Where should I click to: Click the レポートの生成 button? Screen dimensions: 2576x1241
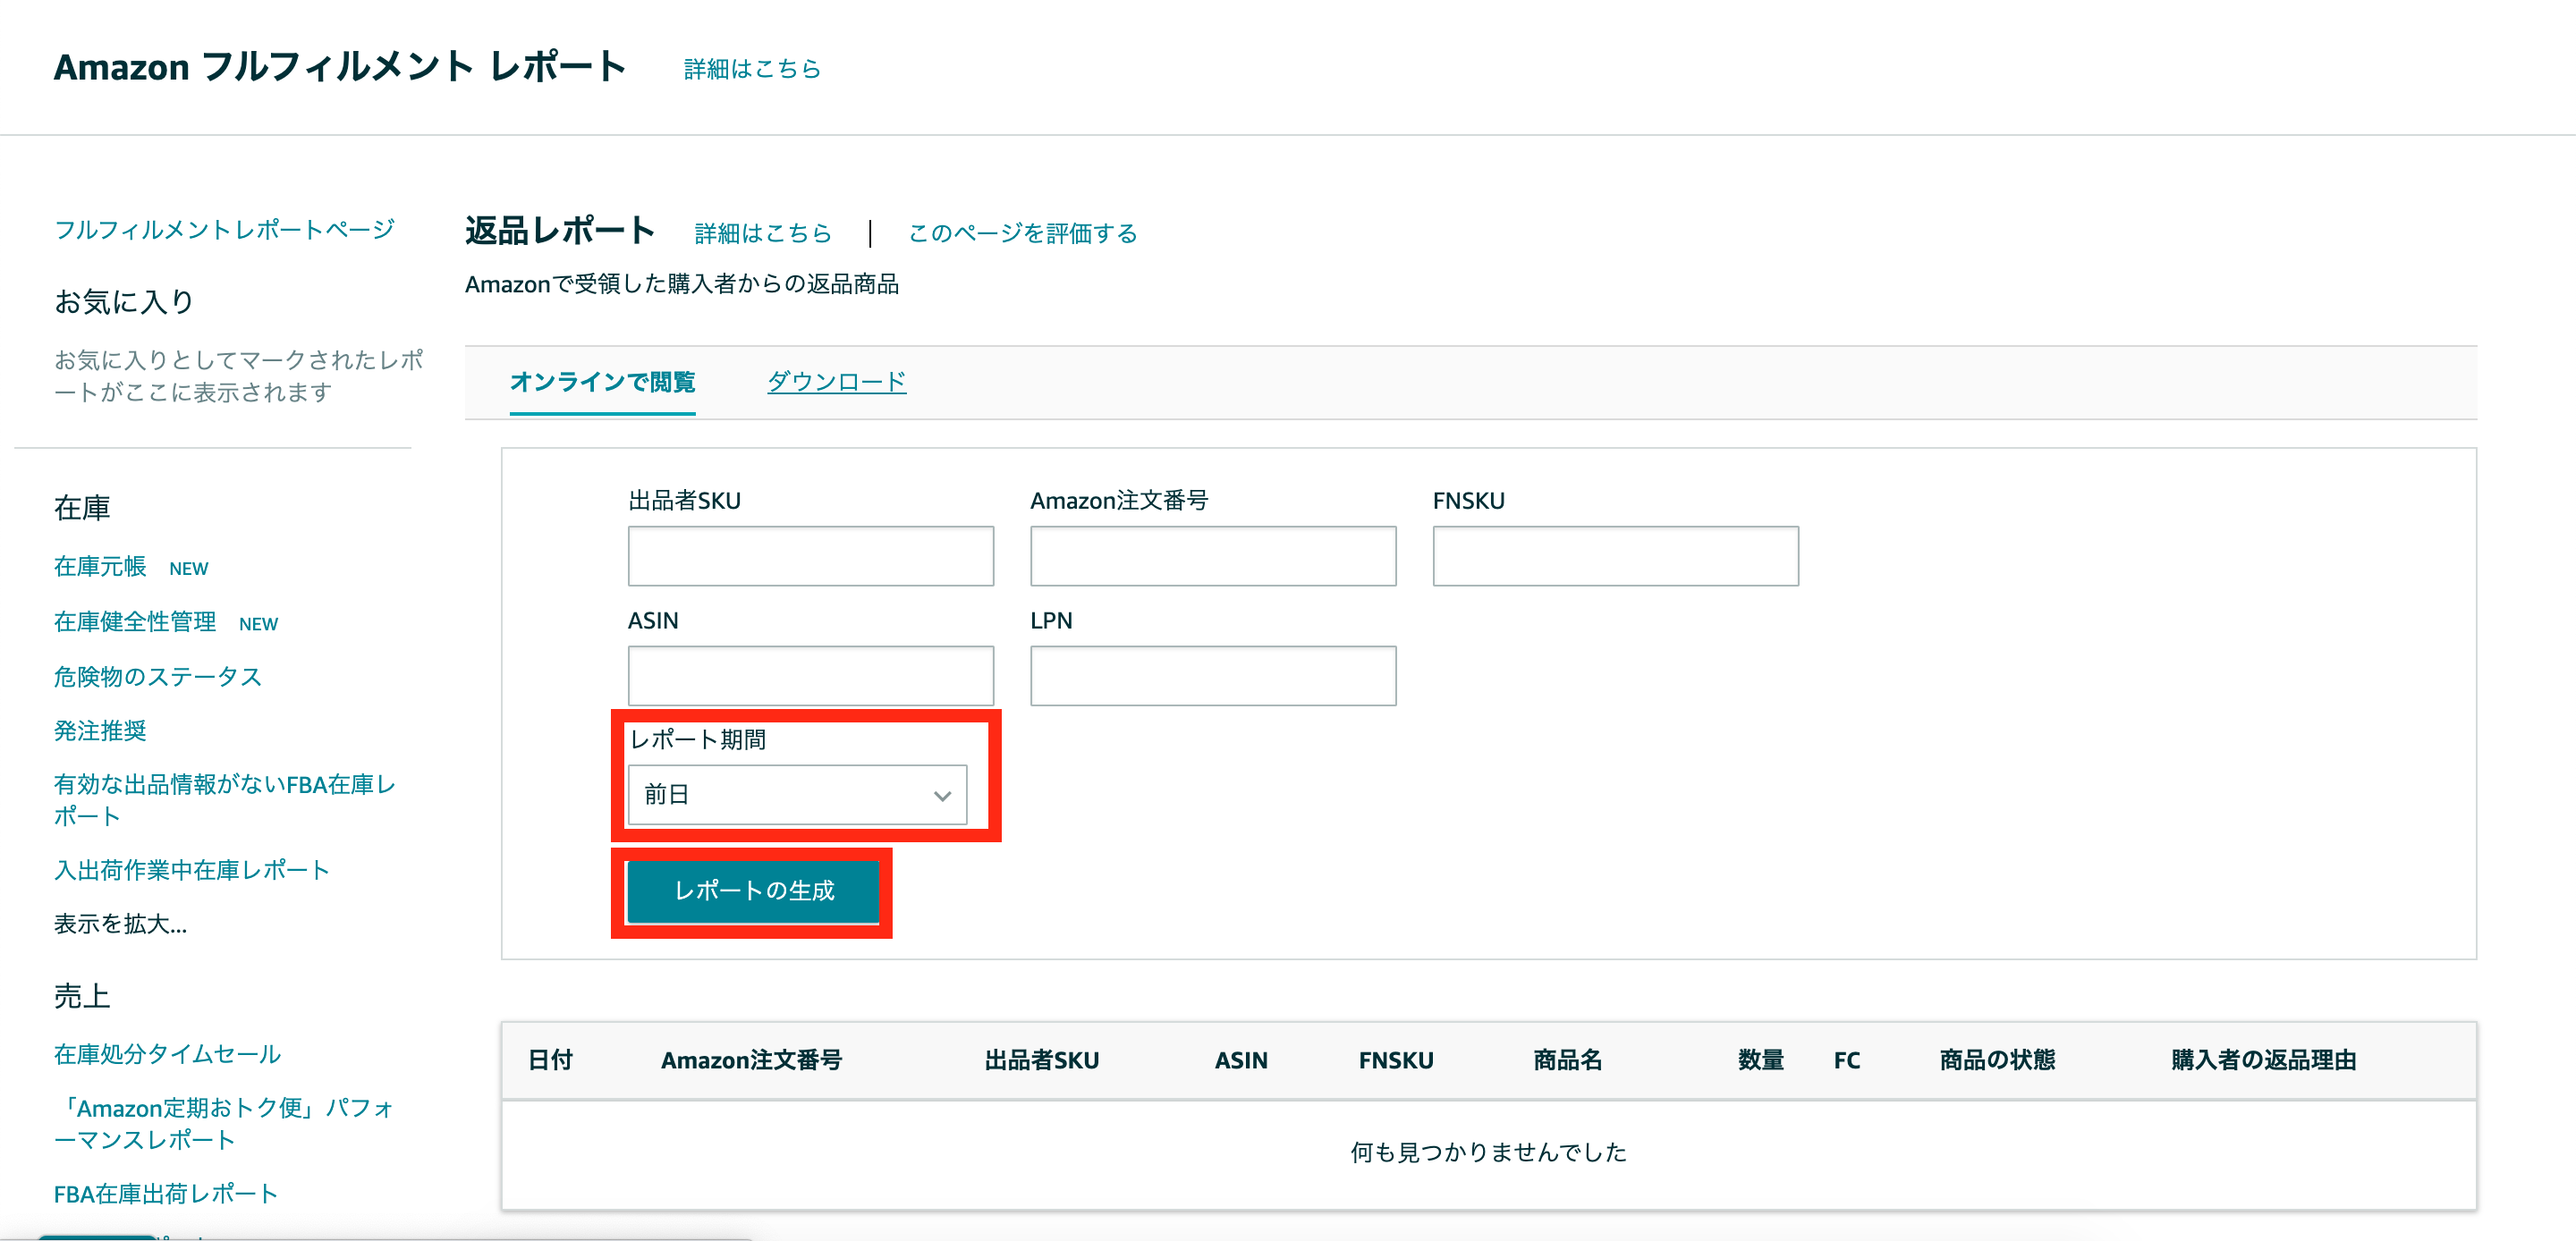pyautogui.click(x=753, y=890)
